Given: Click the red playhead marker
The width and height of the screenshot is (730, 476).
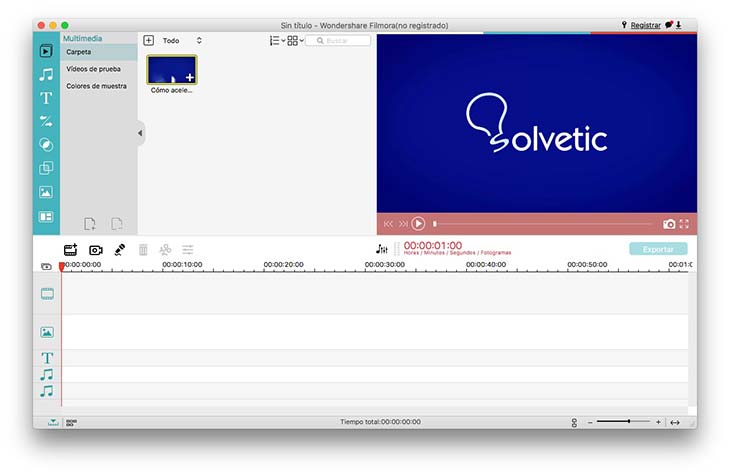Looking at the screenshot, I should 61,266.
